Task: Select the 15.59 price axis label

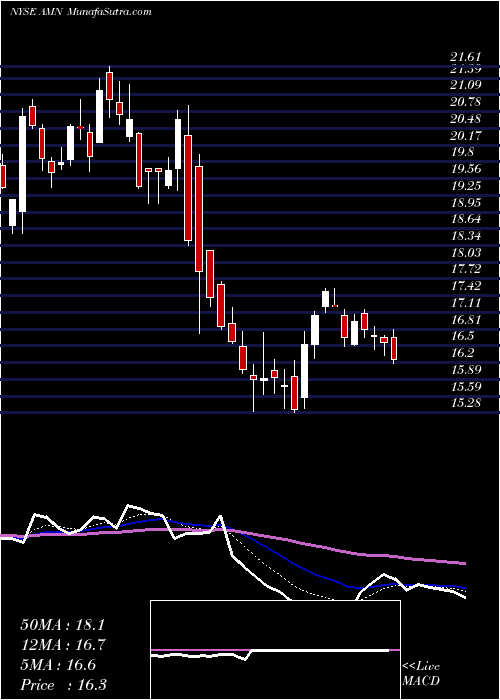Action: (466, 387)
